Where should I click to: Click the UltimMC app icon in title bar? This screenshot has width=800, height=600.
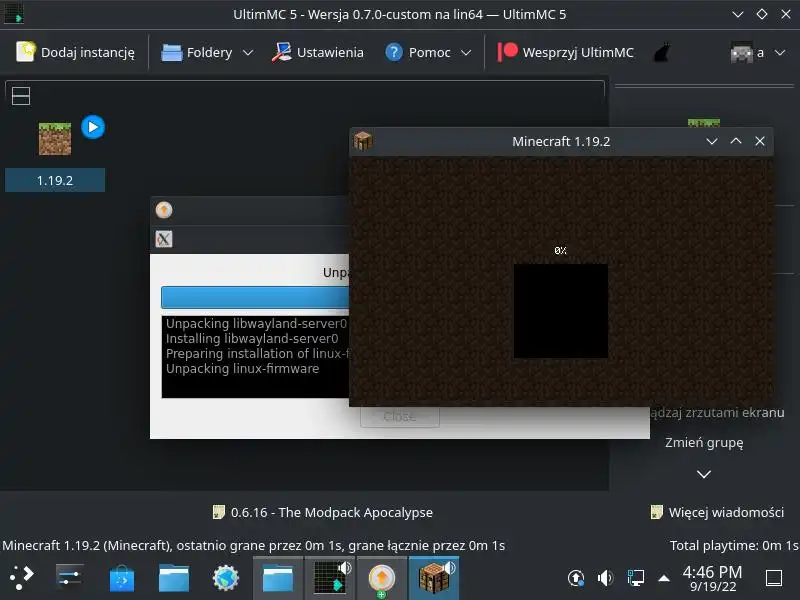click(14, 14)
